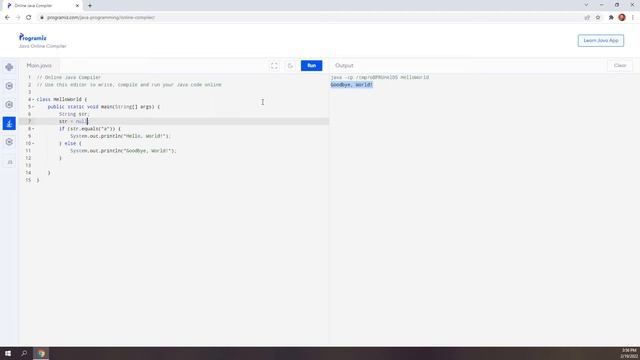Open the Python compiler sidebar icon
The height and width of the screenshot is (360, 640).
9,67
